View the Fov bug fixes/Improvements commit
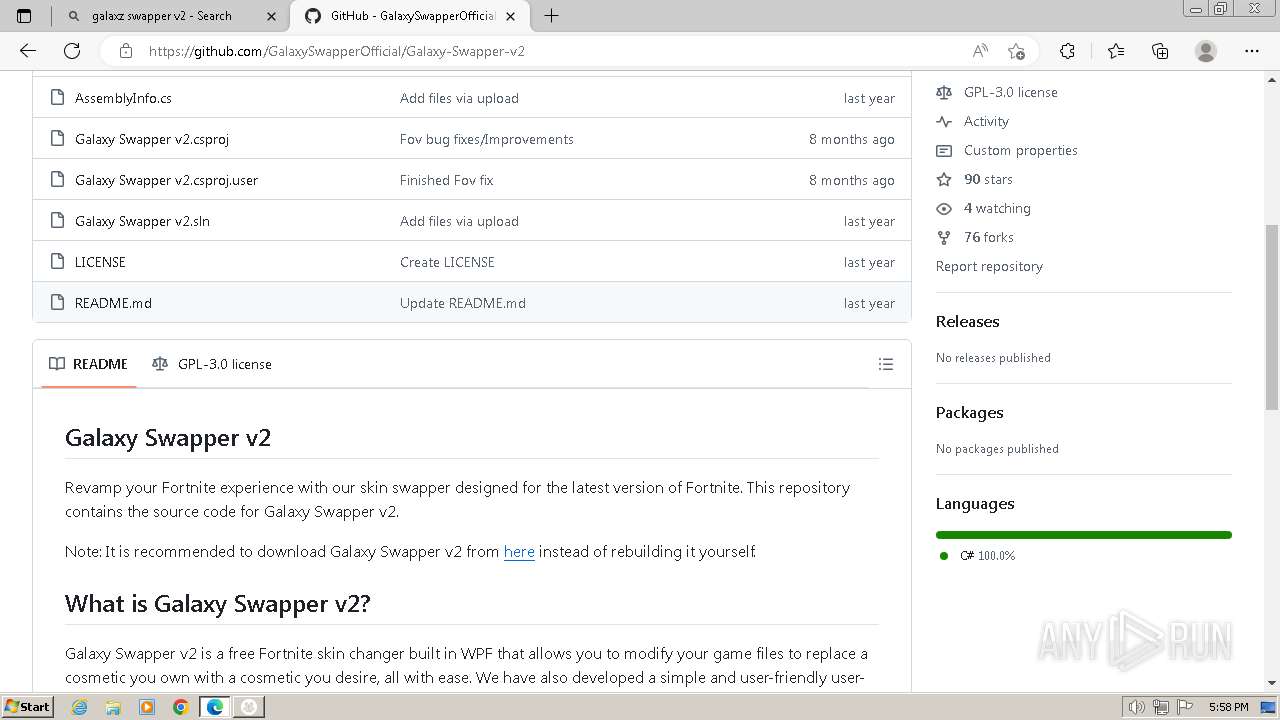Screen dimensions: 1280x720 (487, 139)
